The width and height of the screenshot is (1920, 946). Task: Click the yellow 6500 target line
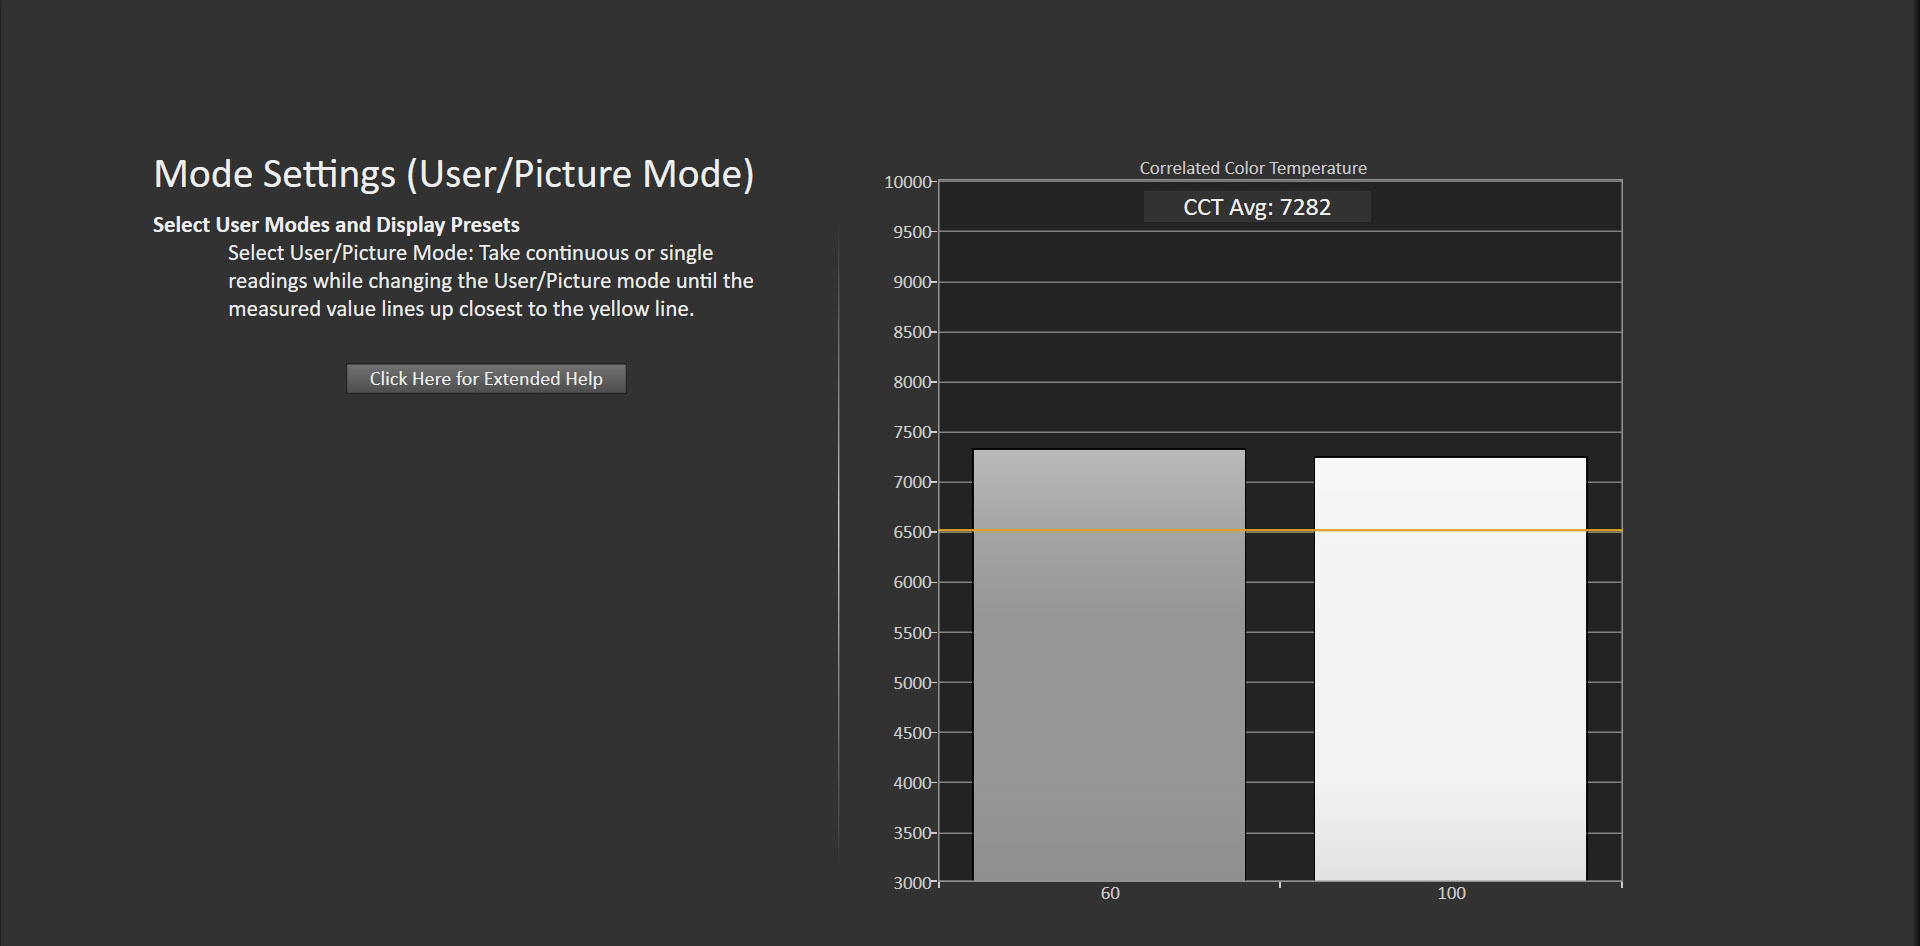click(1280, 531)
